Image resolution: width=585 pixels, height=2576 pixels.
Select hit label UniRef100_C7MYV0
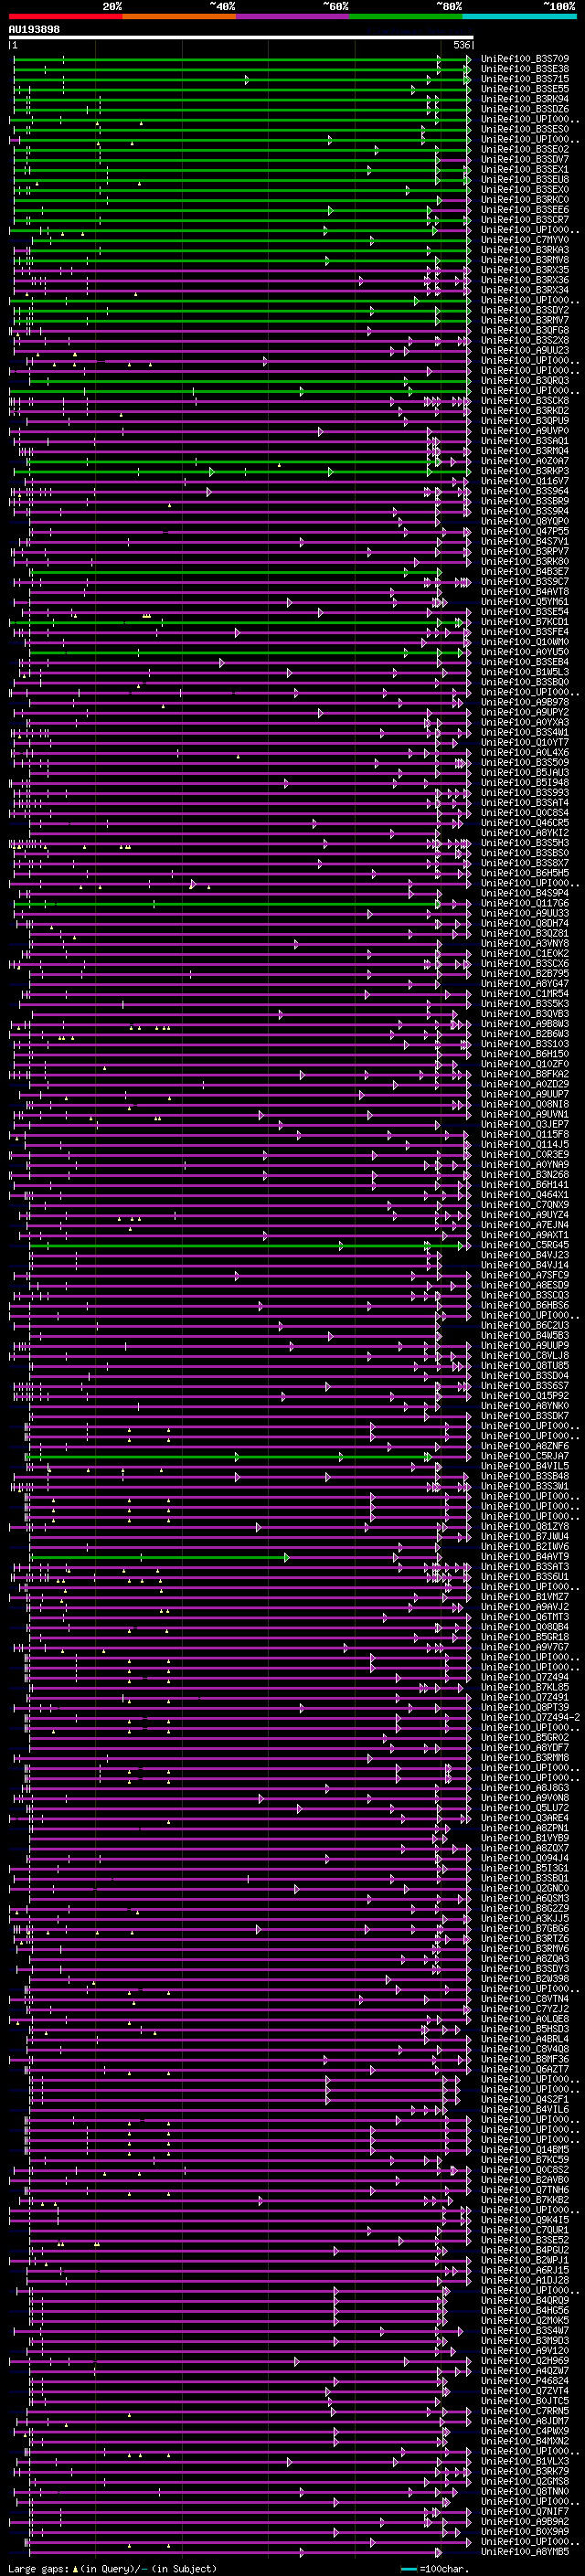[x=525, y=240]
